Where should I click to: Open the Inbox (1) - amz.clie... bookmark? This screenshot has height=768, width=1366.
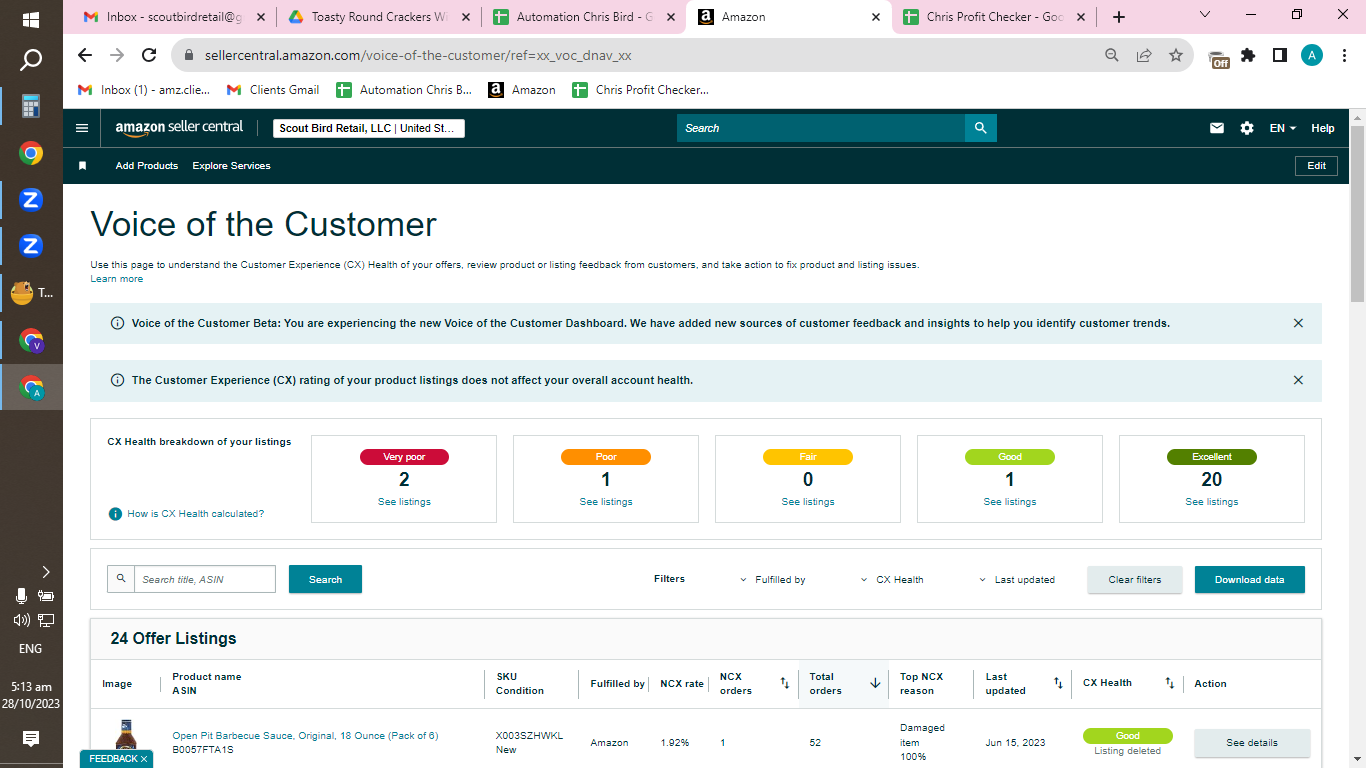pyautogui.click(x=145, y=90)
